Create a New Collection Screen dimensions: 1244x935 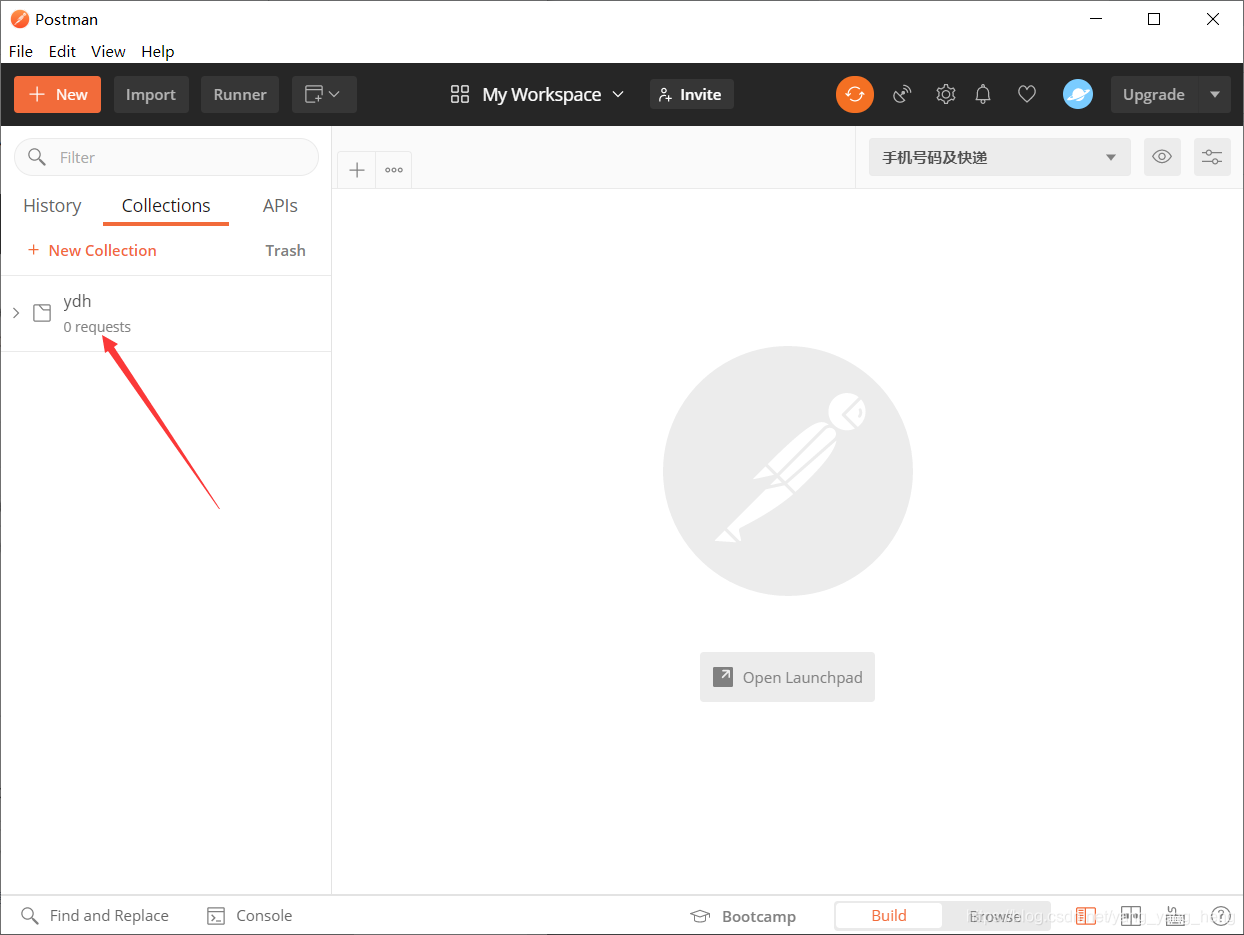coord(92,250)
